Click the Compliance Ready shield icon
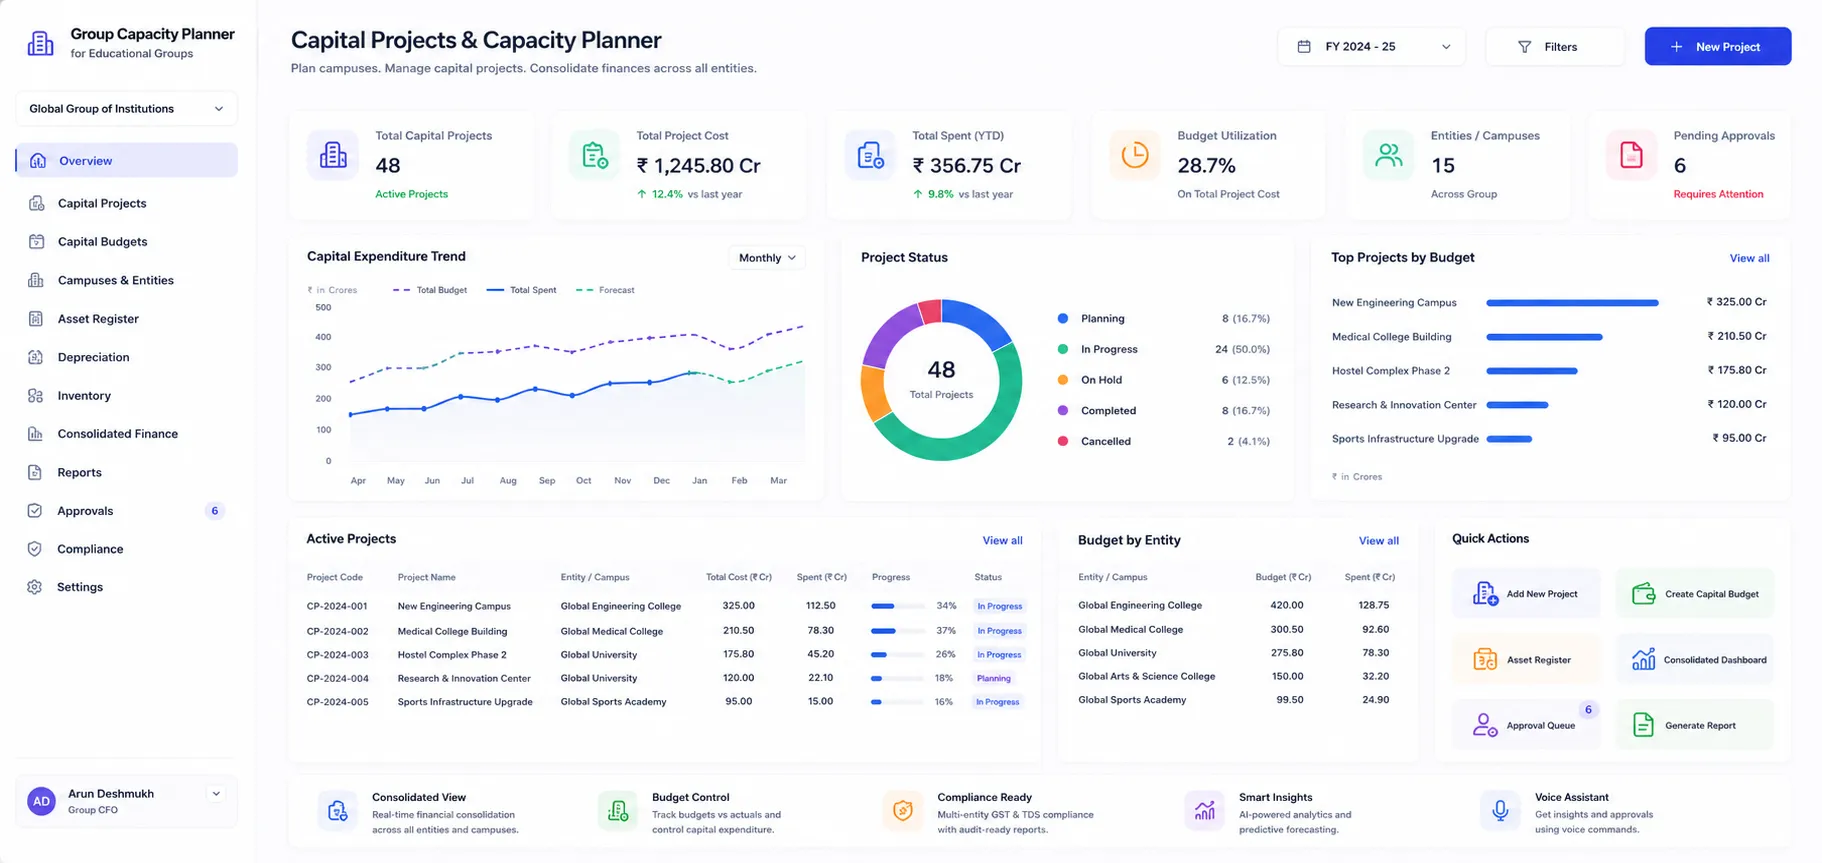The image size is (1822, 863). point(902,810)
